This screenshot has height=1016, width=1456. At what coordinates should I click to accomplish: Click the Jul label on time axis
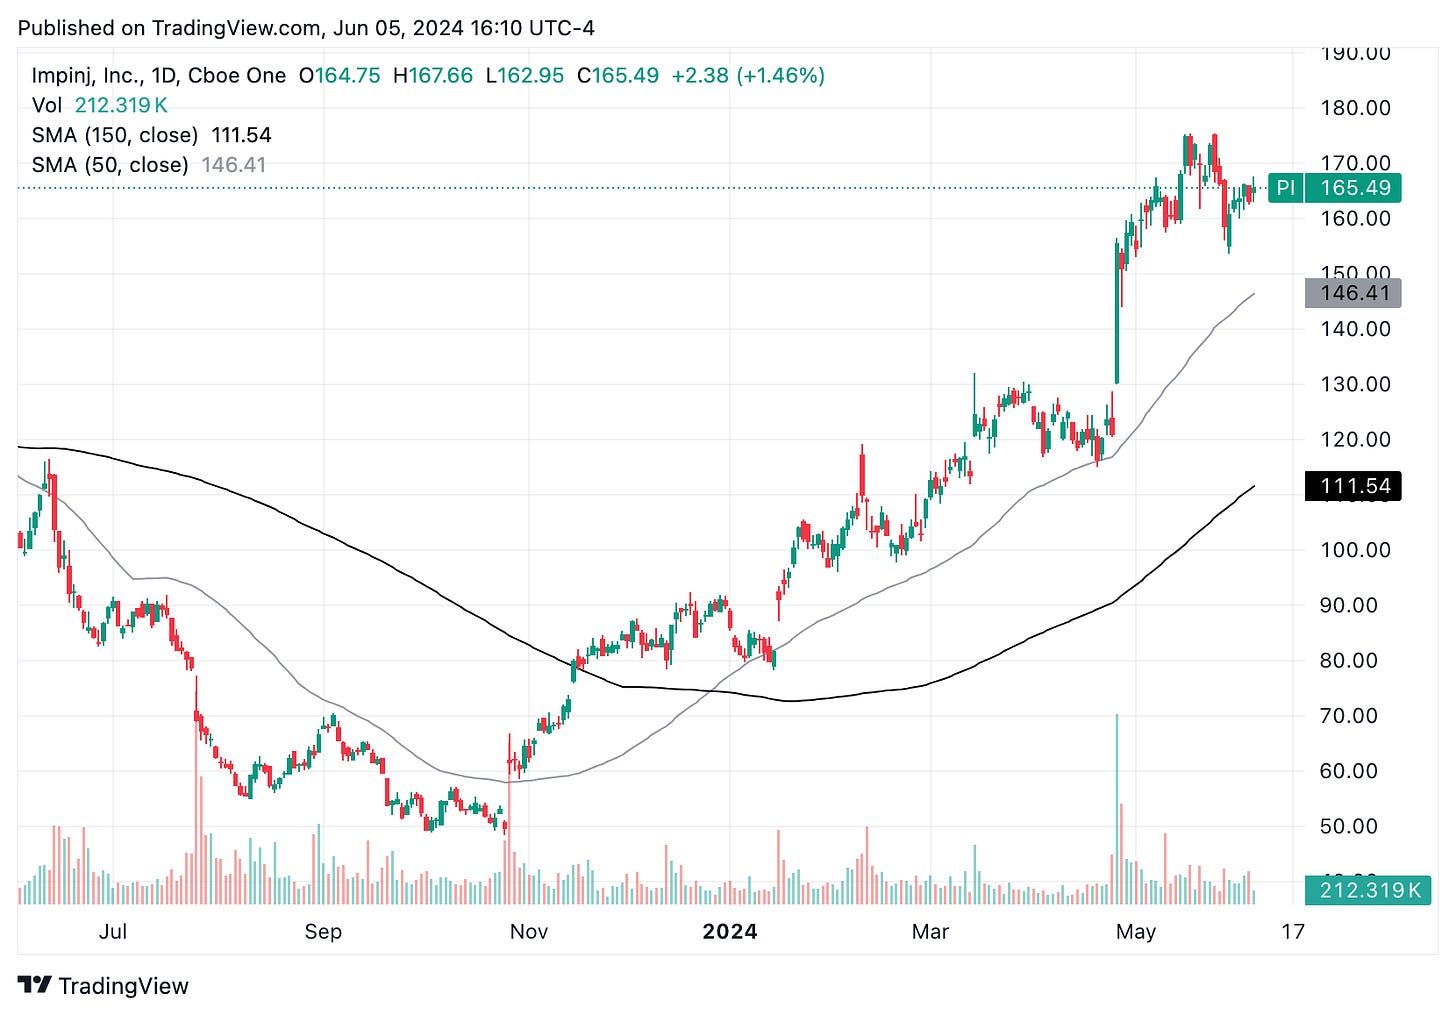pos(113,932)
